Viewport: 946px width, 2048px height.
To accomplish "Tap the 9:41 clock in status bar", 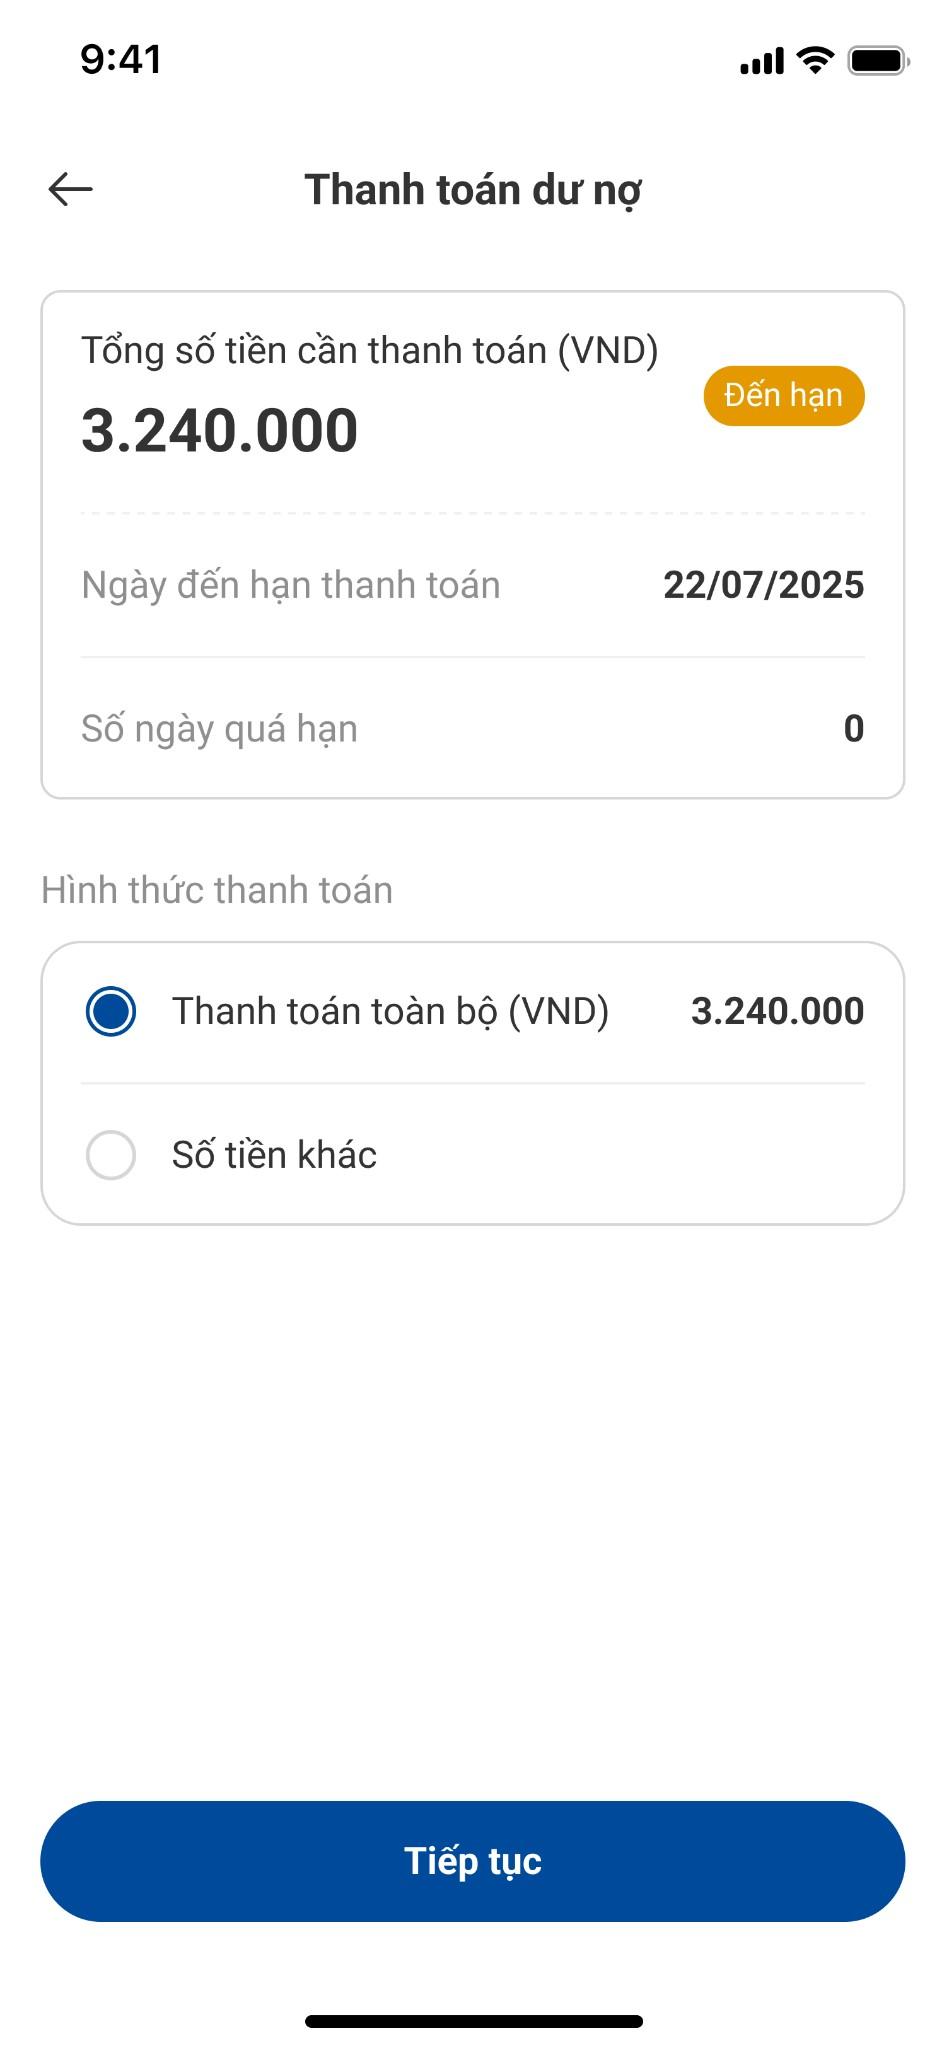I will 121,60.
